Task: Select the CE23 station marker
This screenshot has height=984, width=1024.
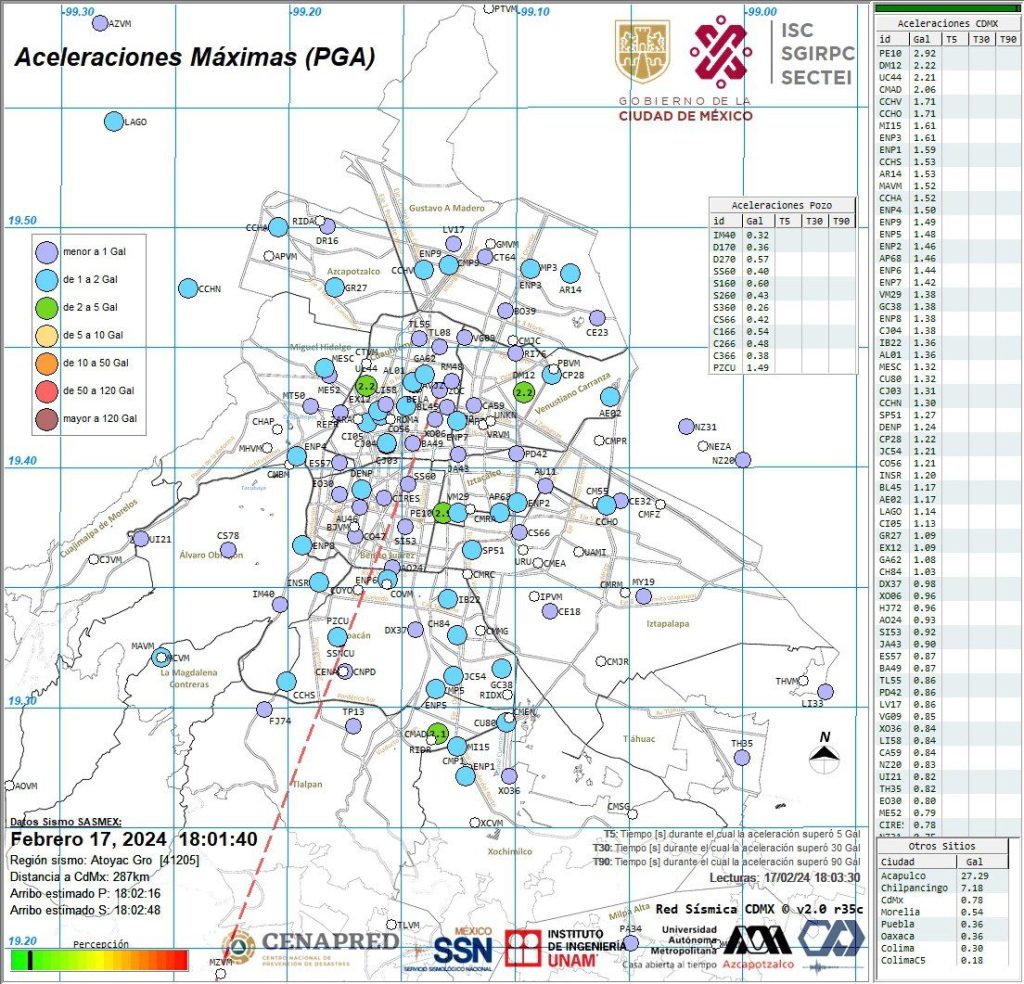Action: click(x=597, y=318)
